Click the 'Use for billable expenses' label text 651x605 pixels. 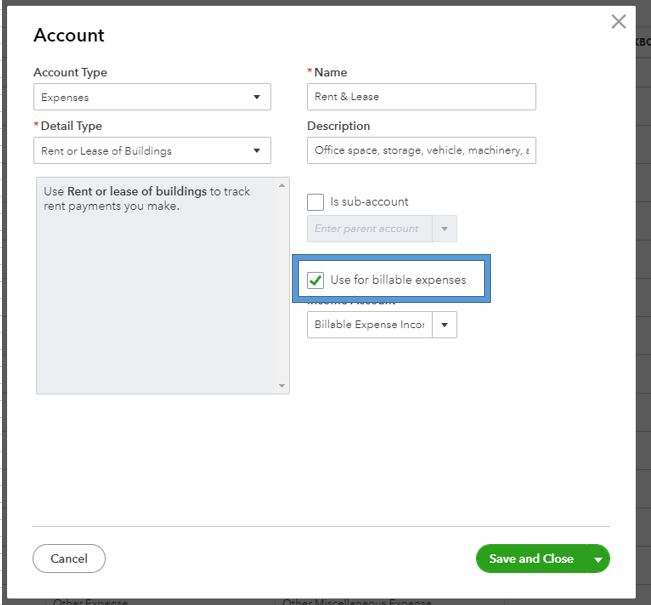[398, 280]
